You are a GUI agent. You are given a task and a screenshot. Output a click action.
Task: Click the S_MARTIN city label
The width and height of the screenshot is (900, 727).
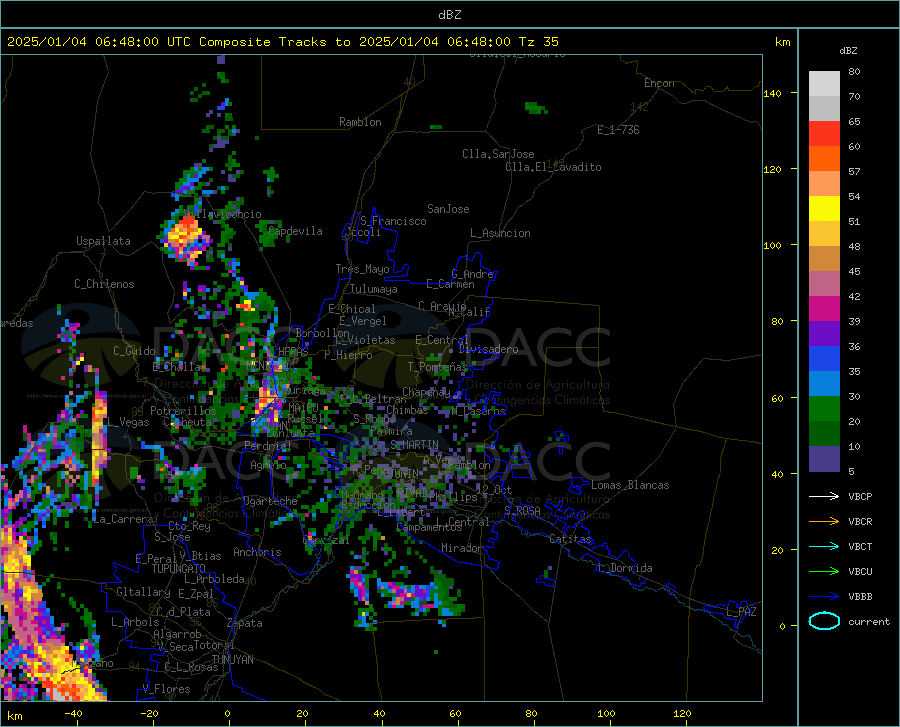(x=414, y=445)
